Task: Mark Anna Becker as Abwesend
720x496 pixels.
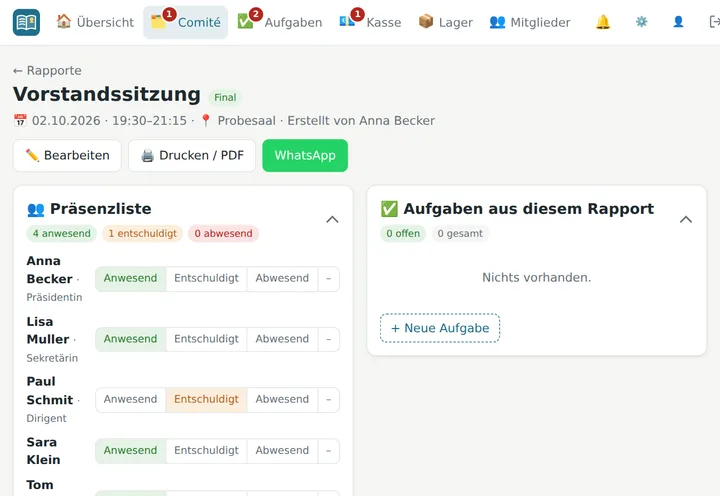Action: tap(282, 278)
